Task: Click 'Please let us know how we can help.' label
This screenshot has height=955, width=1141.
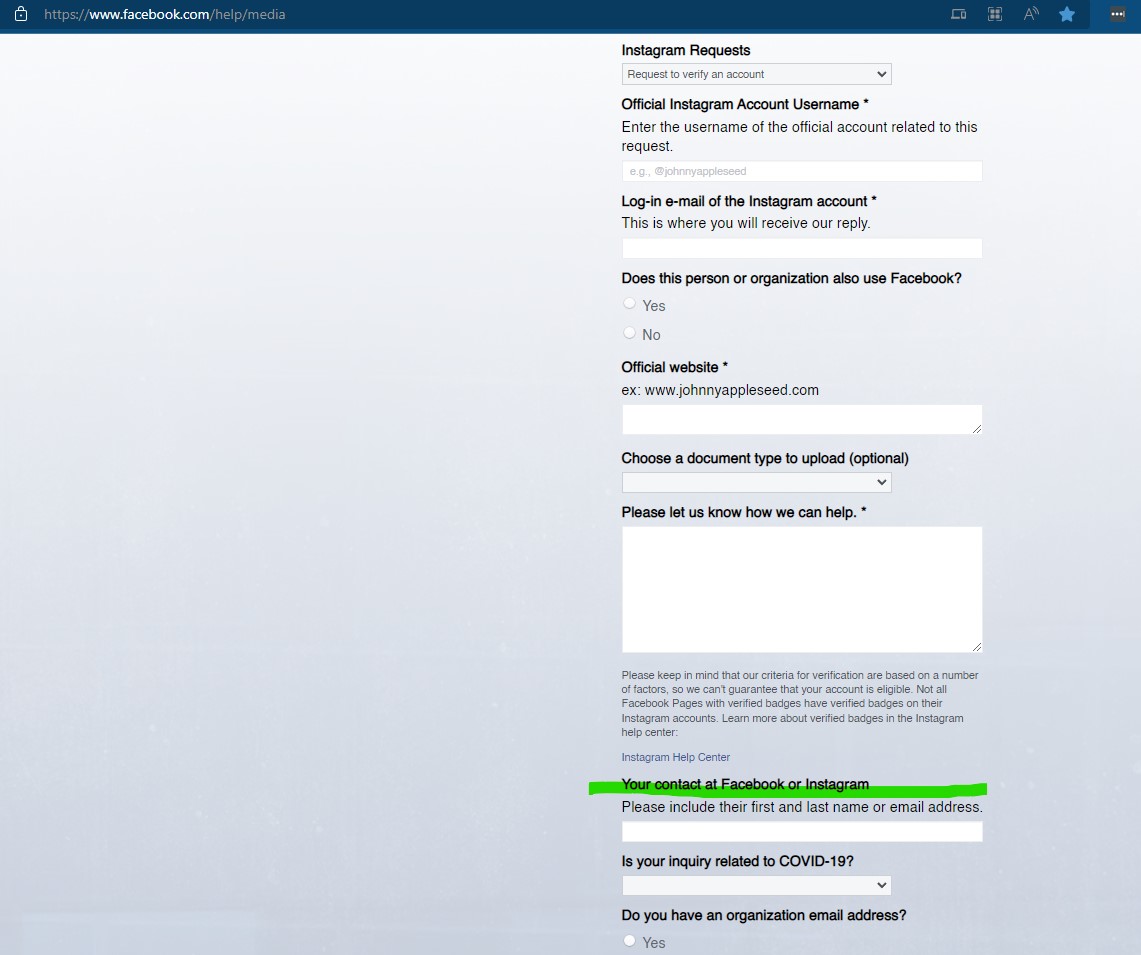Action: pyautogui.click(x=743, y=512)
